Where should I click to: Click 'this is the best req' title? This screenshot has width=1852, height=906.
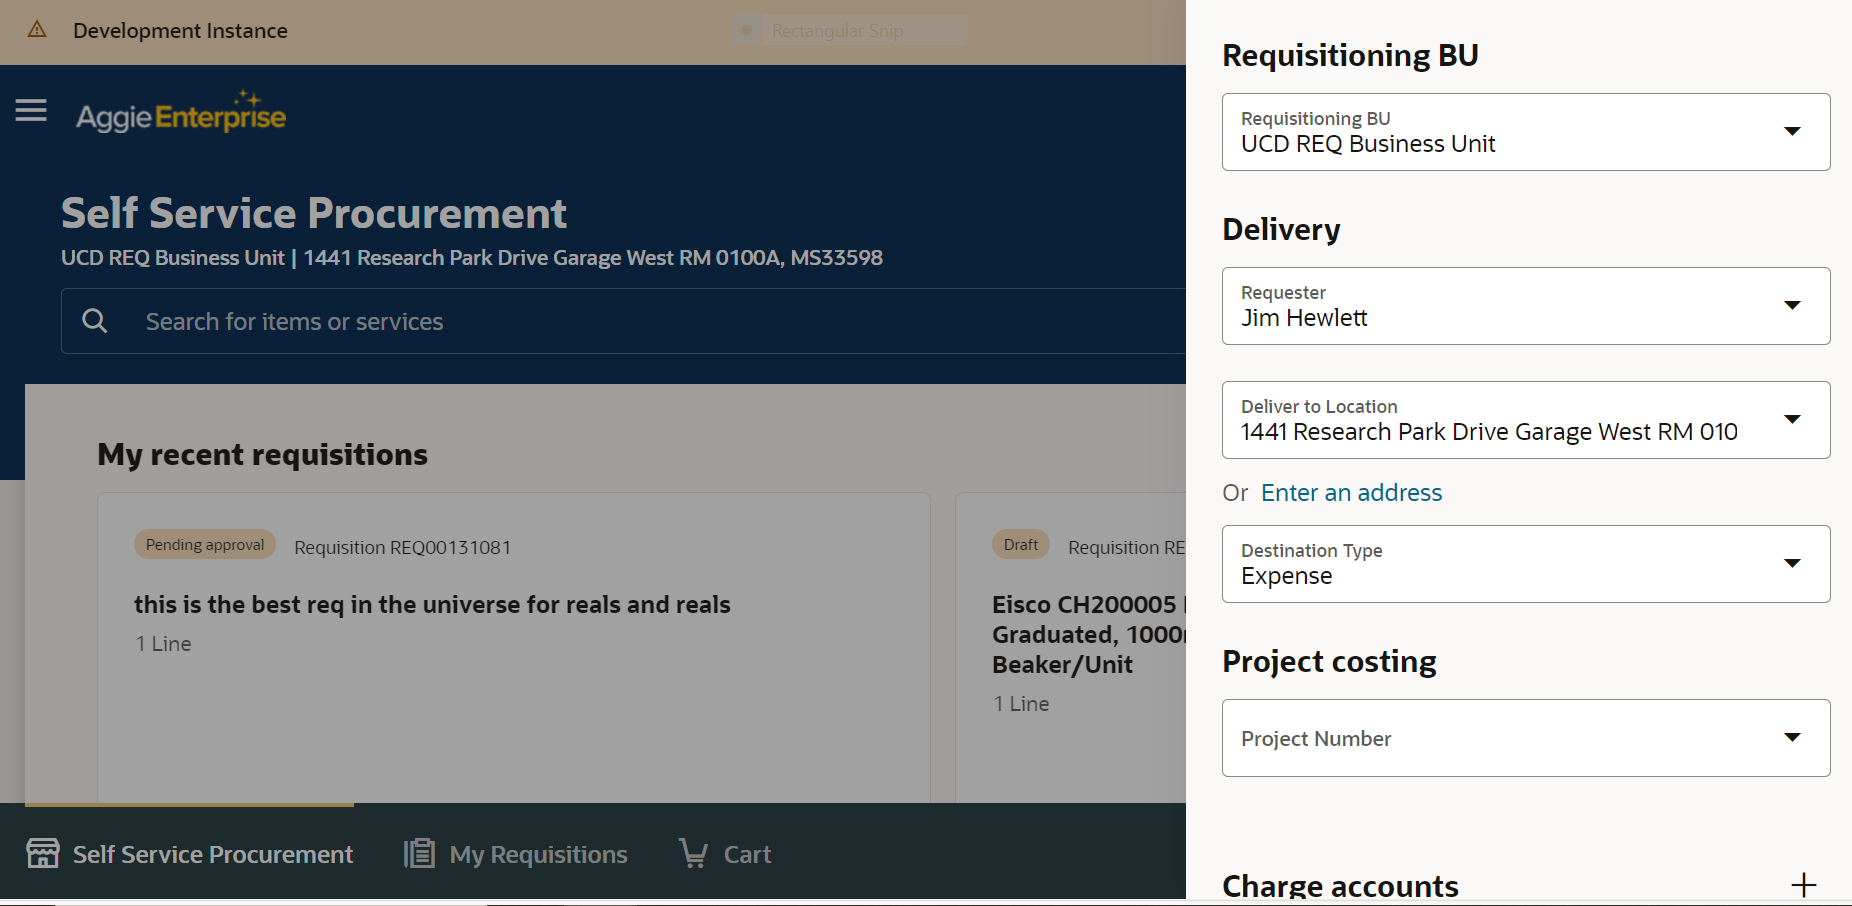tap(432, 605)
